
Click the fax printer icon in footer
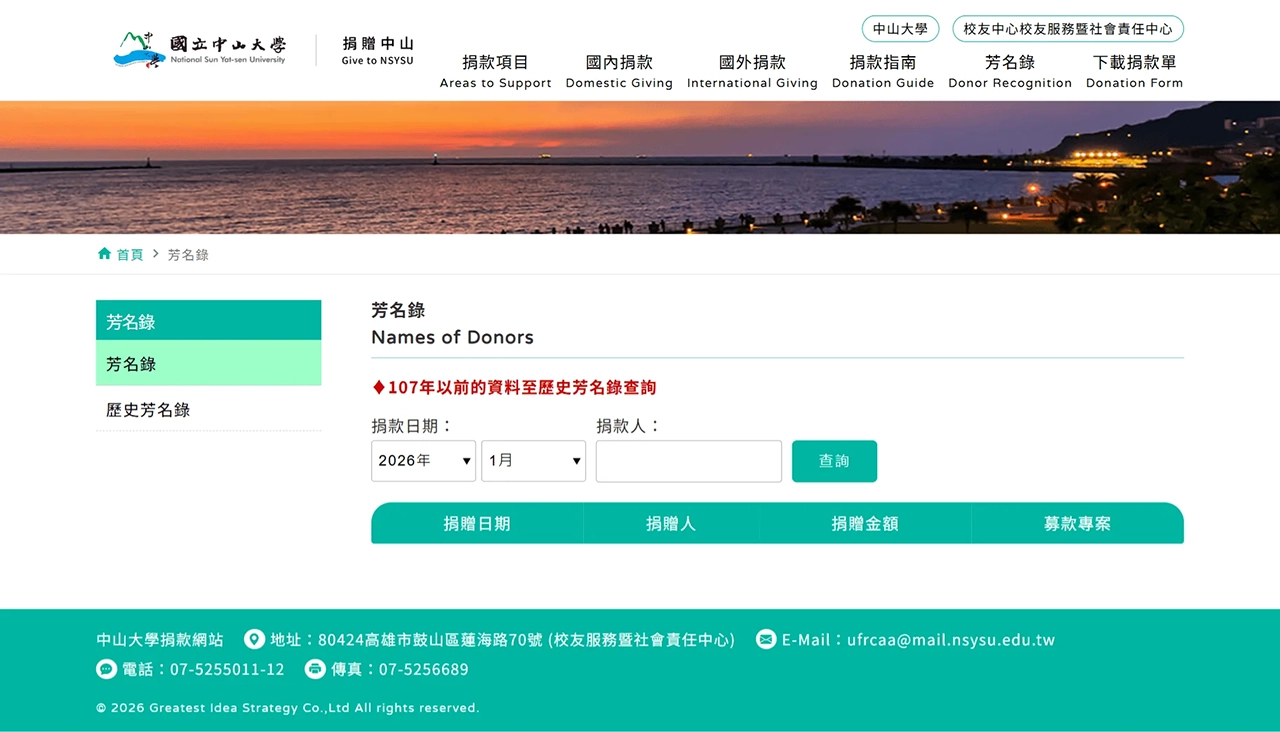(315, 669)
